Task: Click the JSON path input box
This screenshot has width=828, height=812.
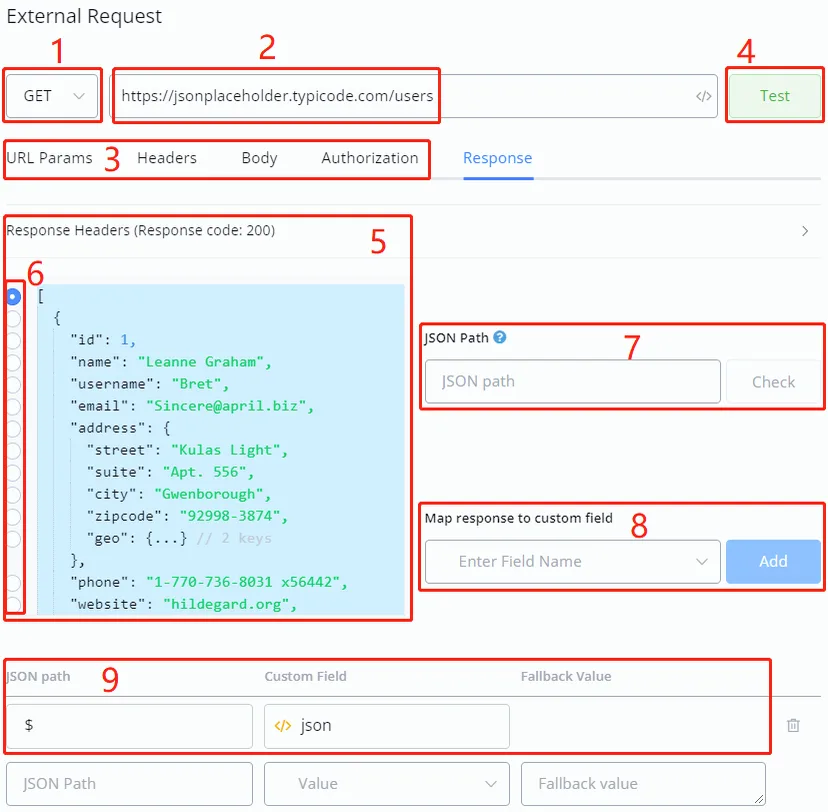Action: point(572,382)
